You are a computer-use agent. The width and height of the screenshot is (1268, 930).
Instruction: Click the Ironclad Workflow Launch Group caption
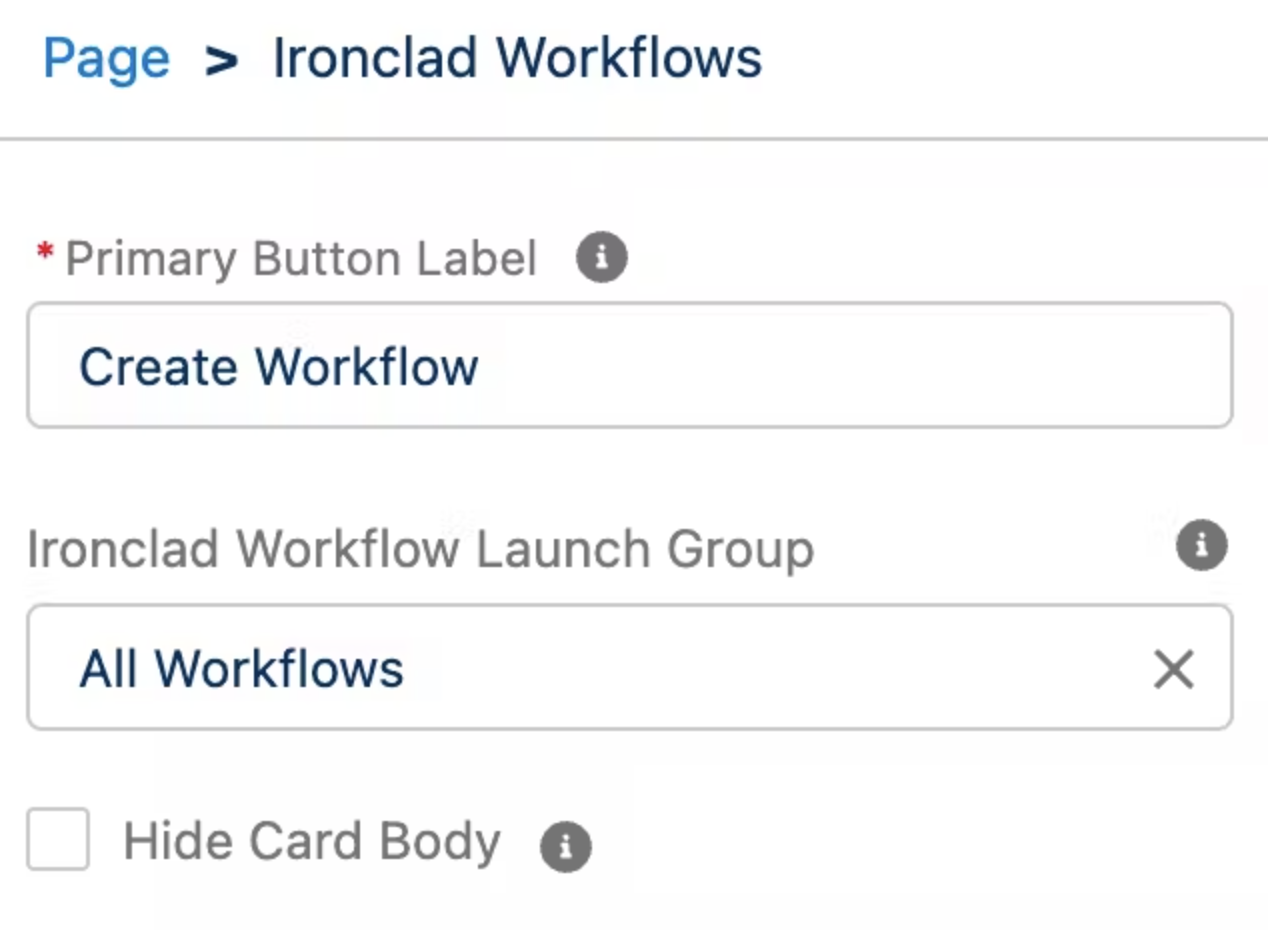pos(420,549)
